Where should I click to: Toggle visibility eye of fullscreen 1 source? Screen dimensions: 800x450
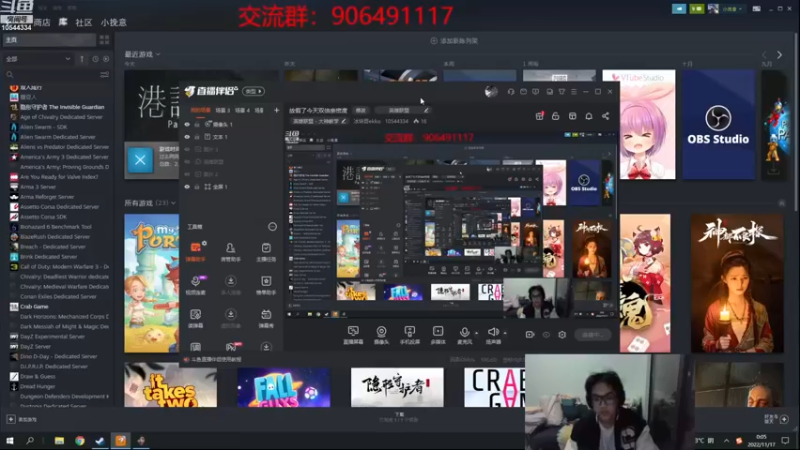point(187,187)
